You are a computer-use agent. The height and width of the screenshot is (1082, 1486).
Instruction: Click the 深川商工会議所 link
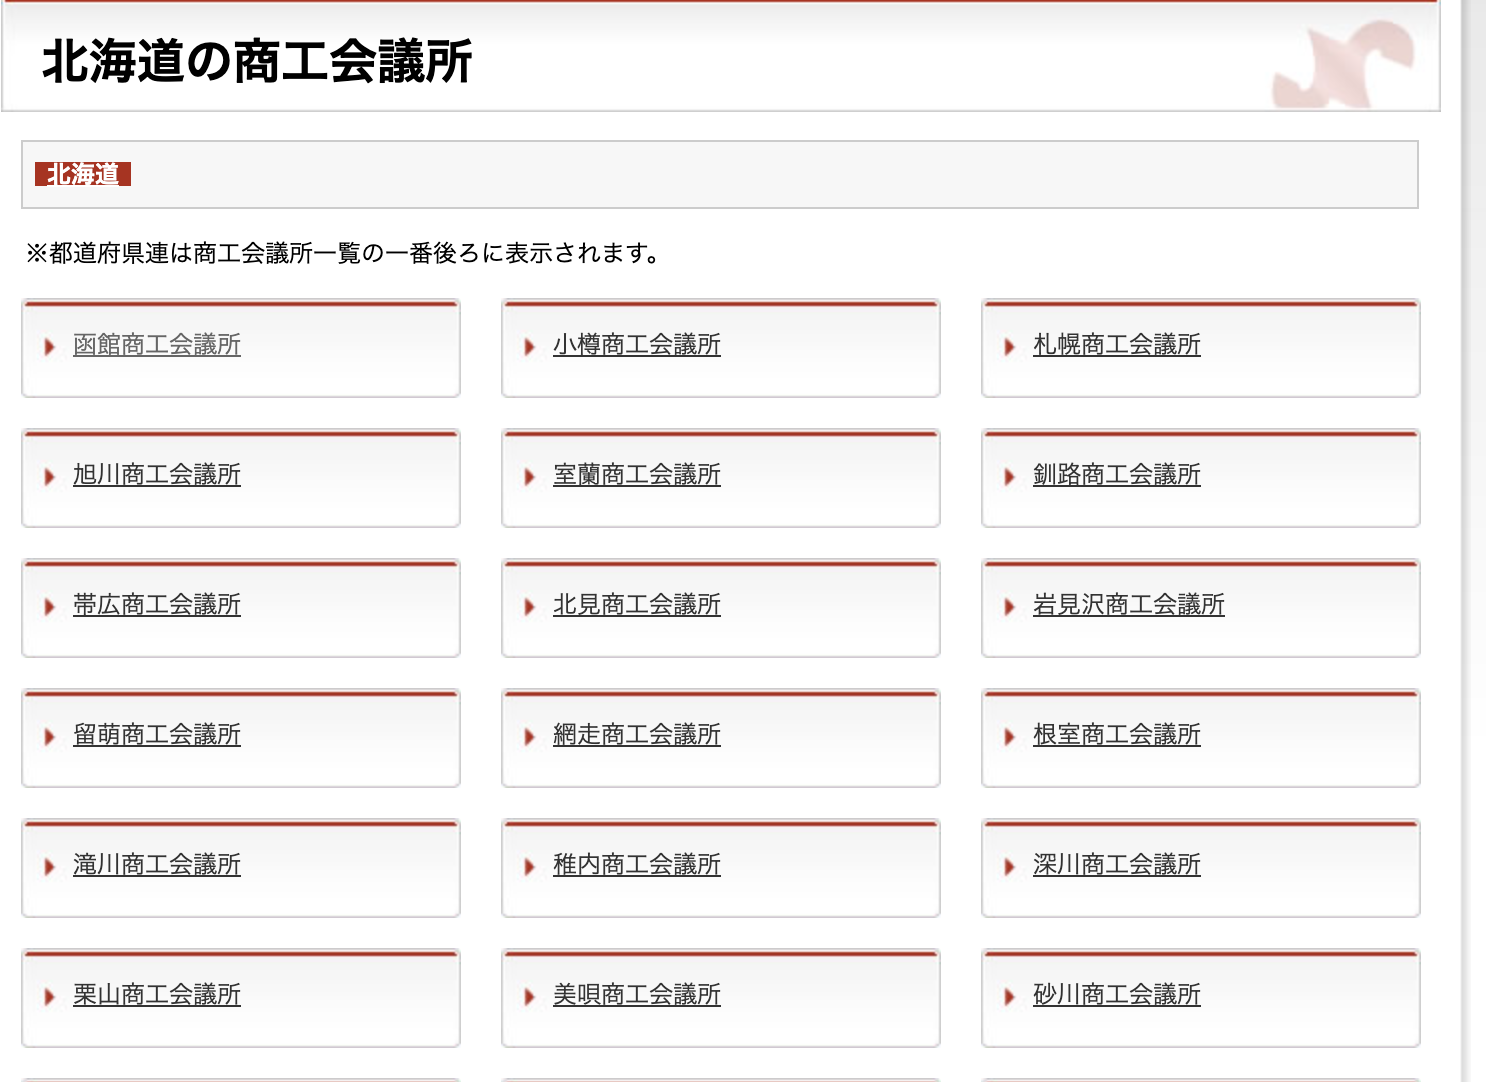pyautogui.click(x=1117, y=865)
